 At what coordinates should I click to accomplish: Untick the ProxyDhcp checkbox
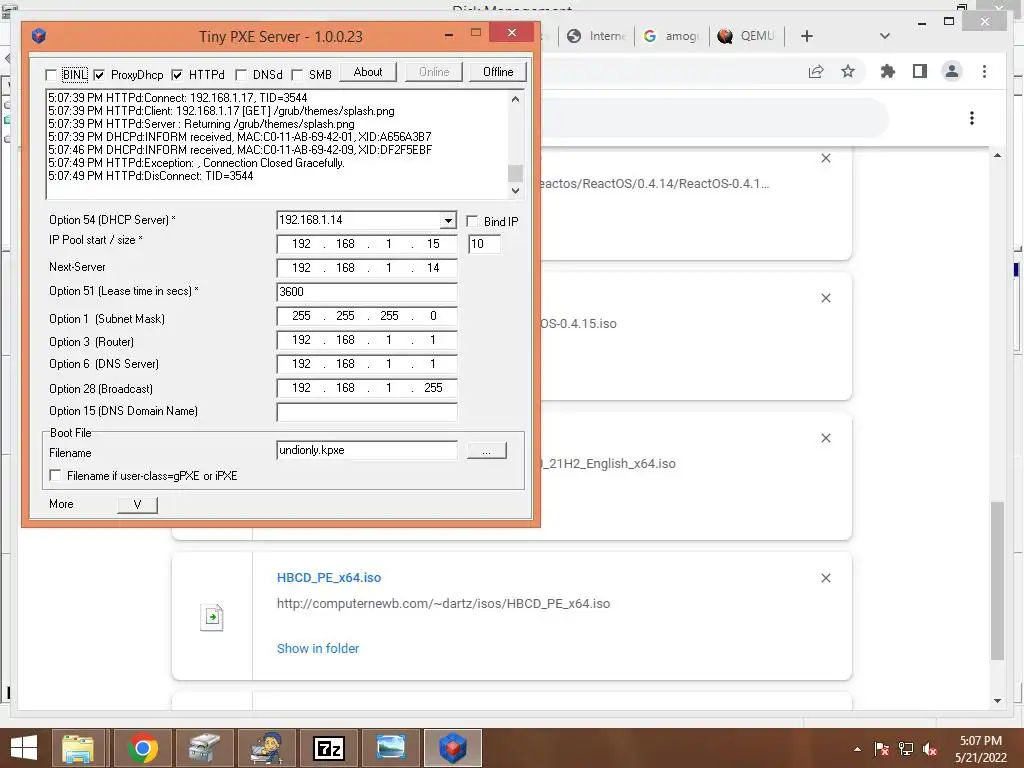click(x=99, y=75)
